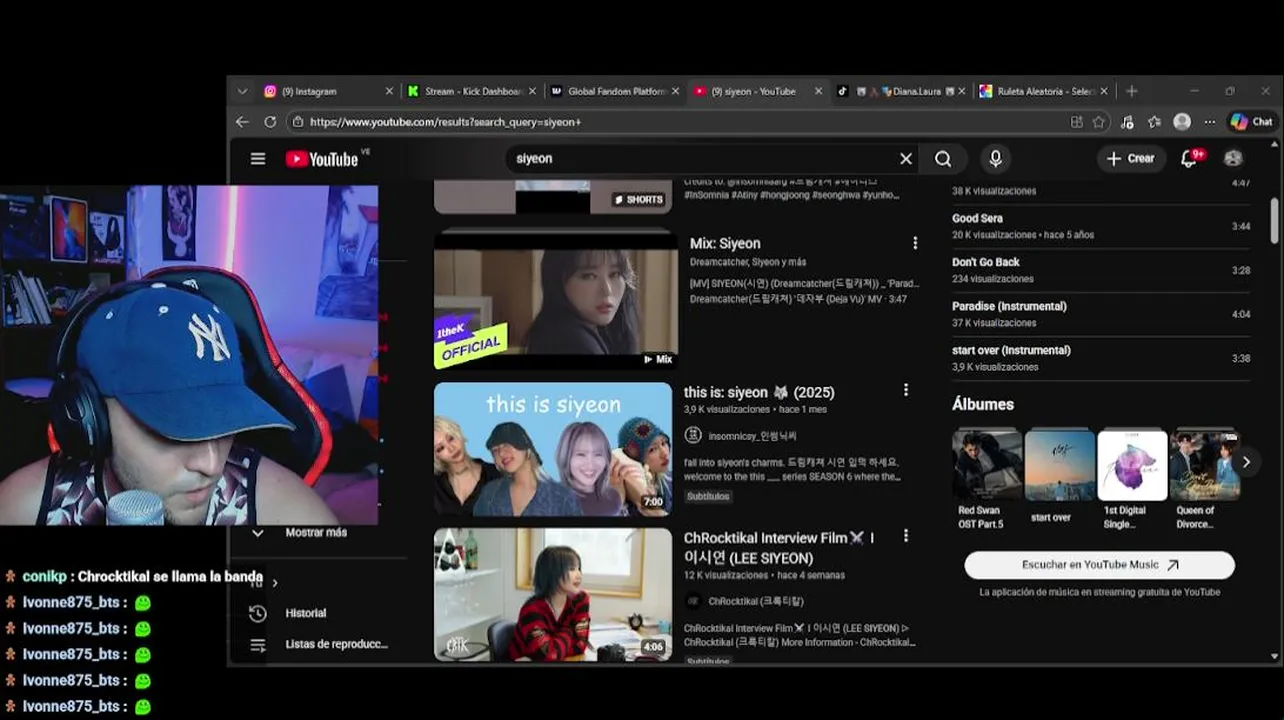Open the Mix: Siyeon title
This screenshot has width=1284, height=720.
point(725,243)
